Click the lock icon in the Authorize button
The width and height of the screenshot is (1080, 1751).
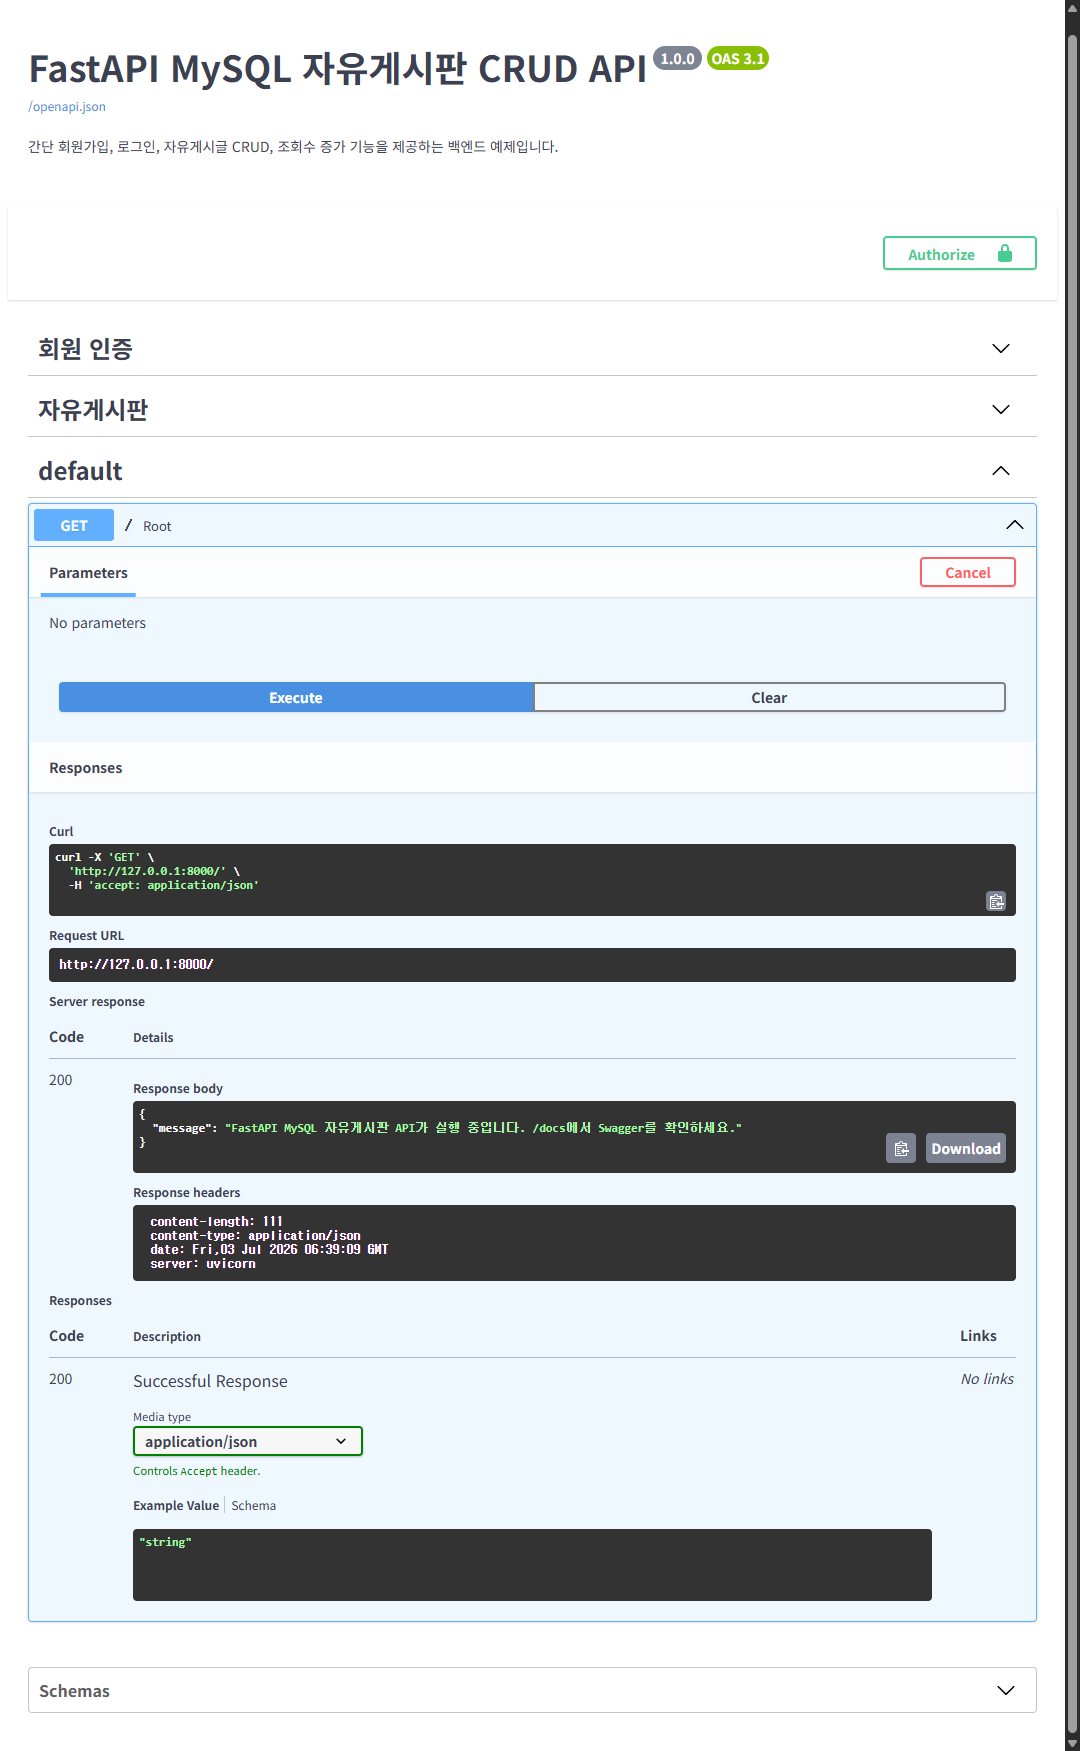click(x=1005, y=253)
